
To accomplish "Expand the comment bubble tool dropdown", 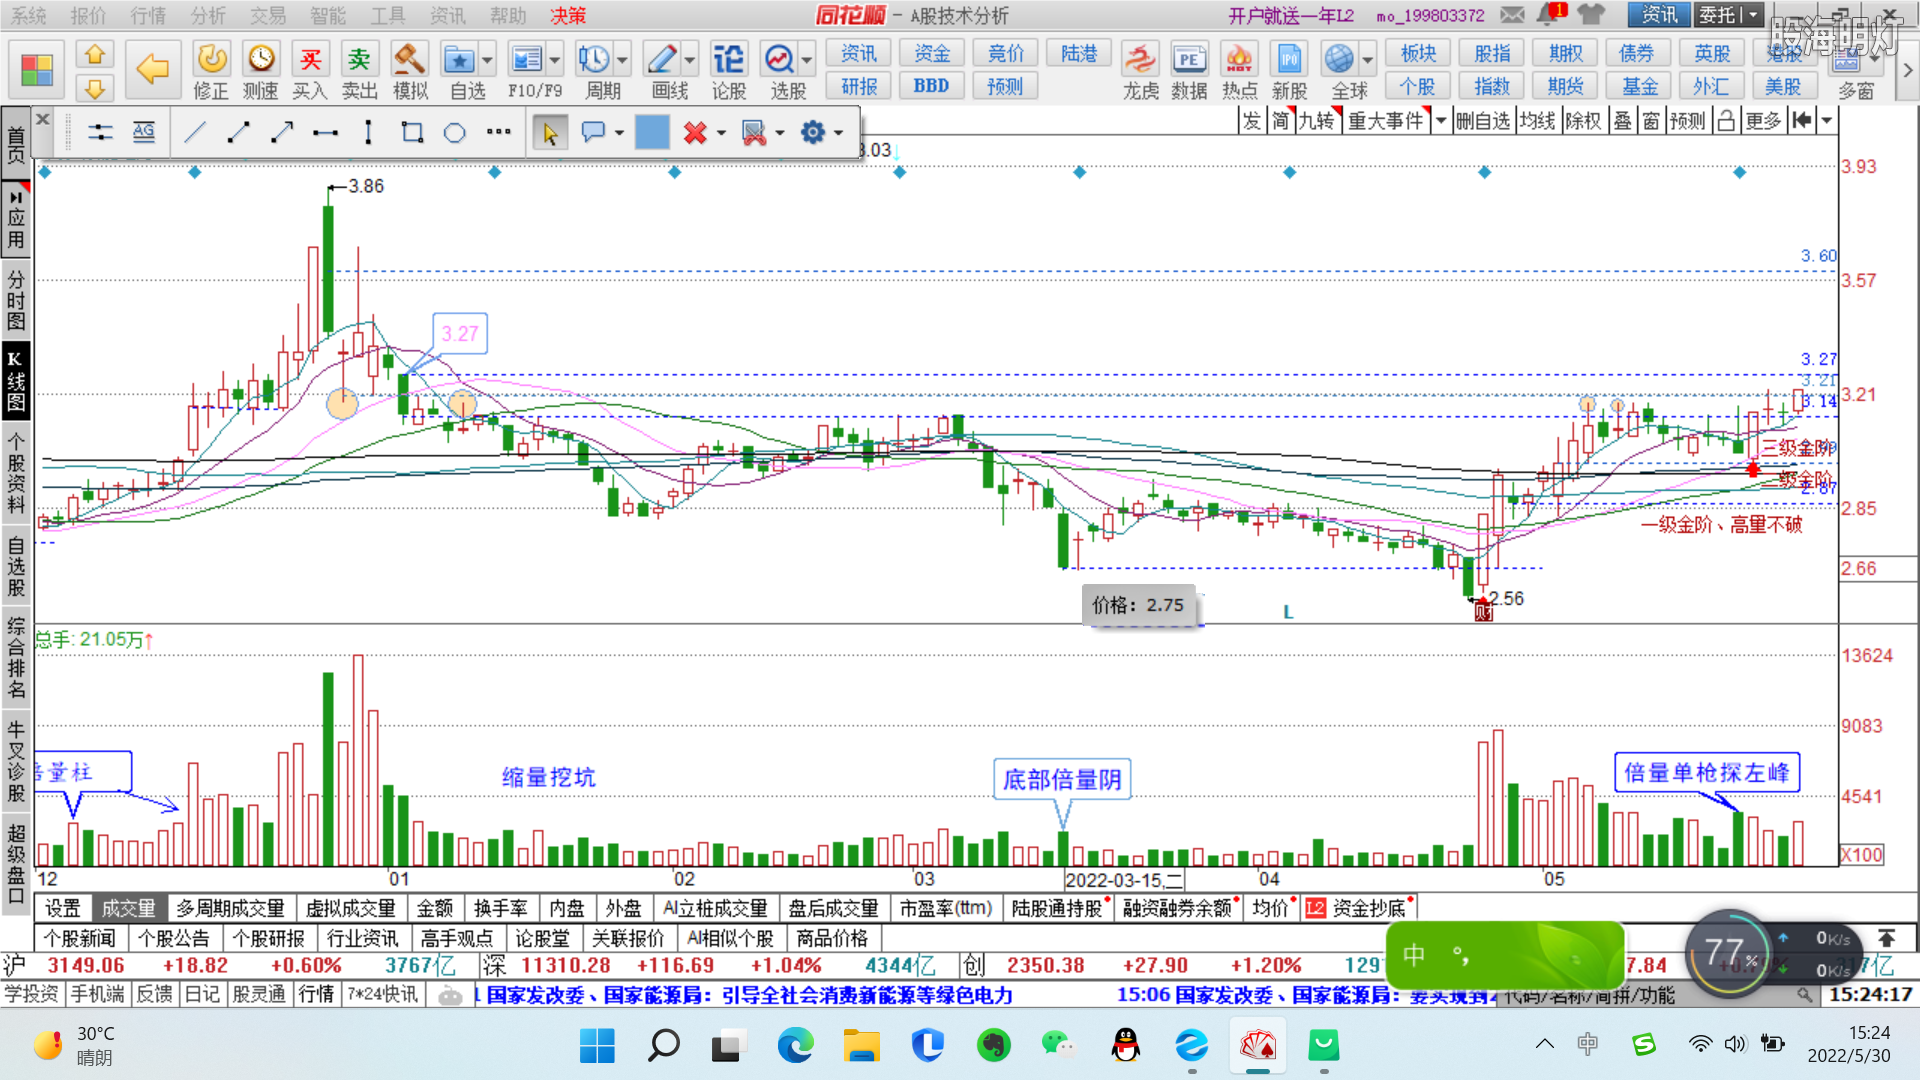I will click(619, 132).
